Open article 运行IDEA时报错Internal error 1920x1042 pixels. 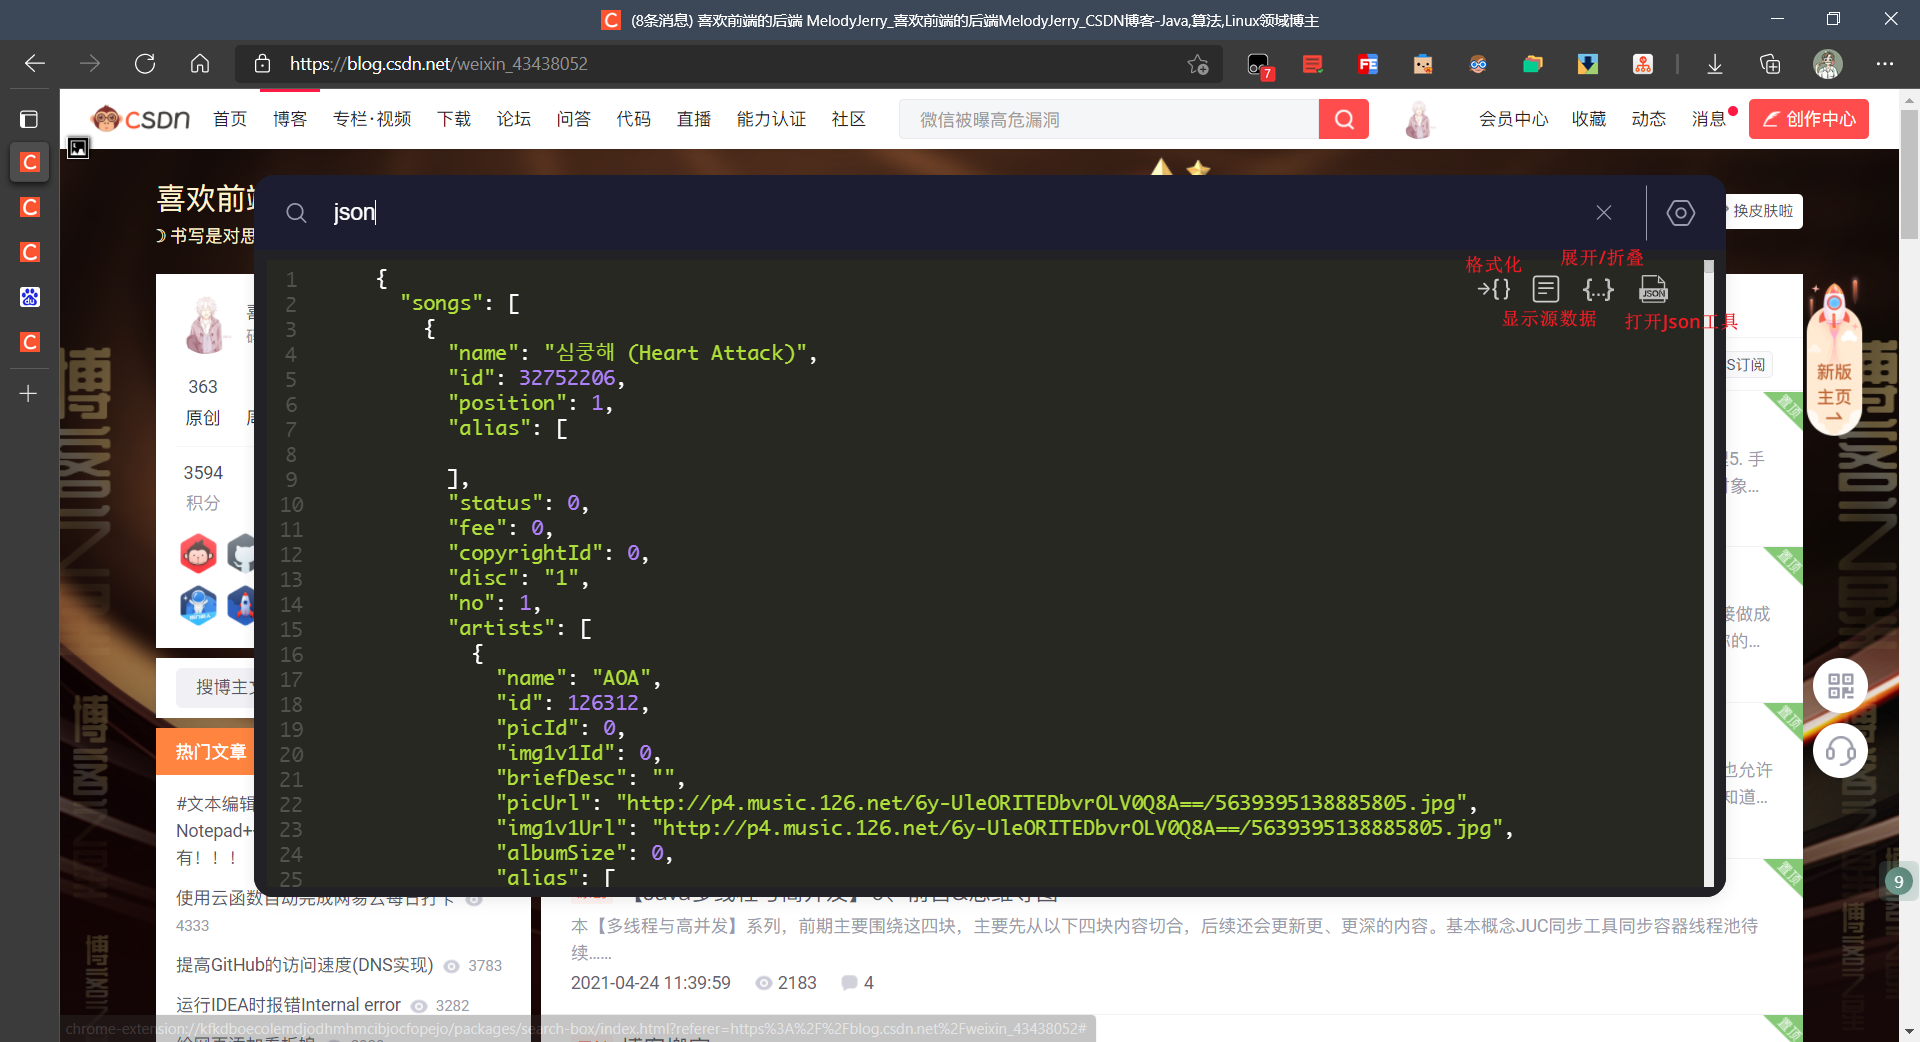[x=288, y=1005]
